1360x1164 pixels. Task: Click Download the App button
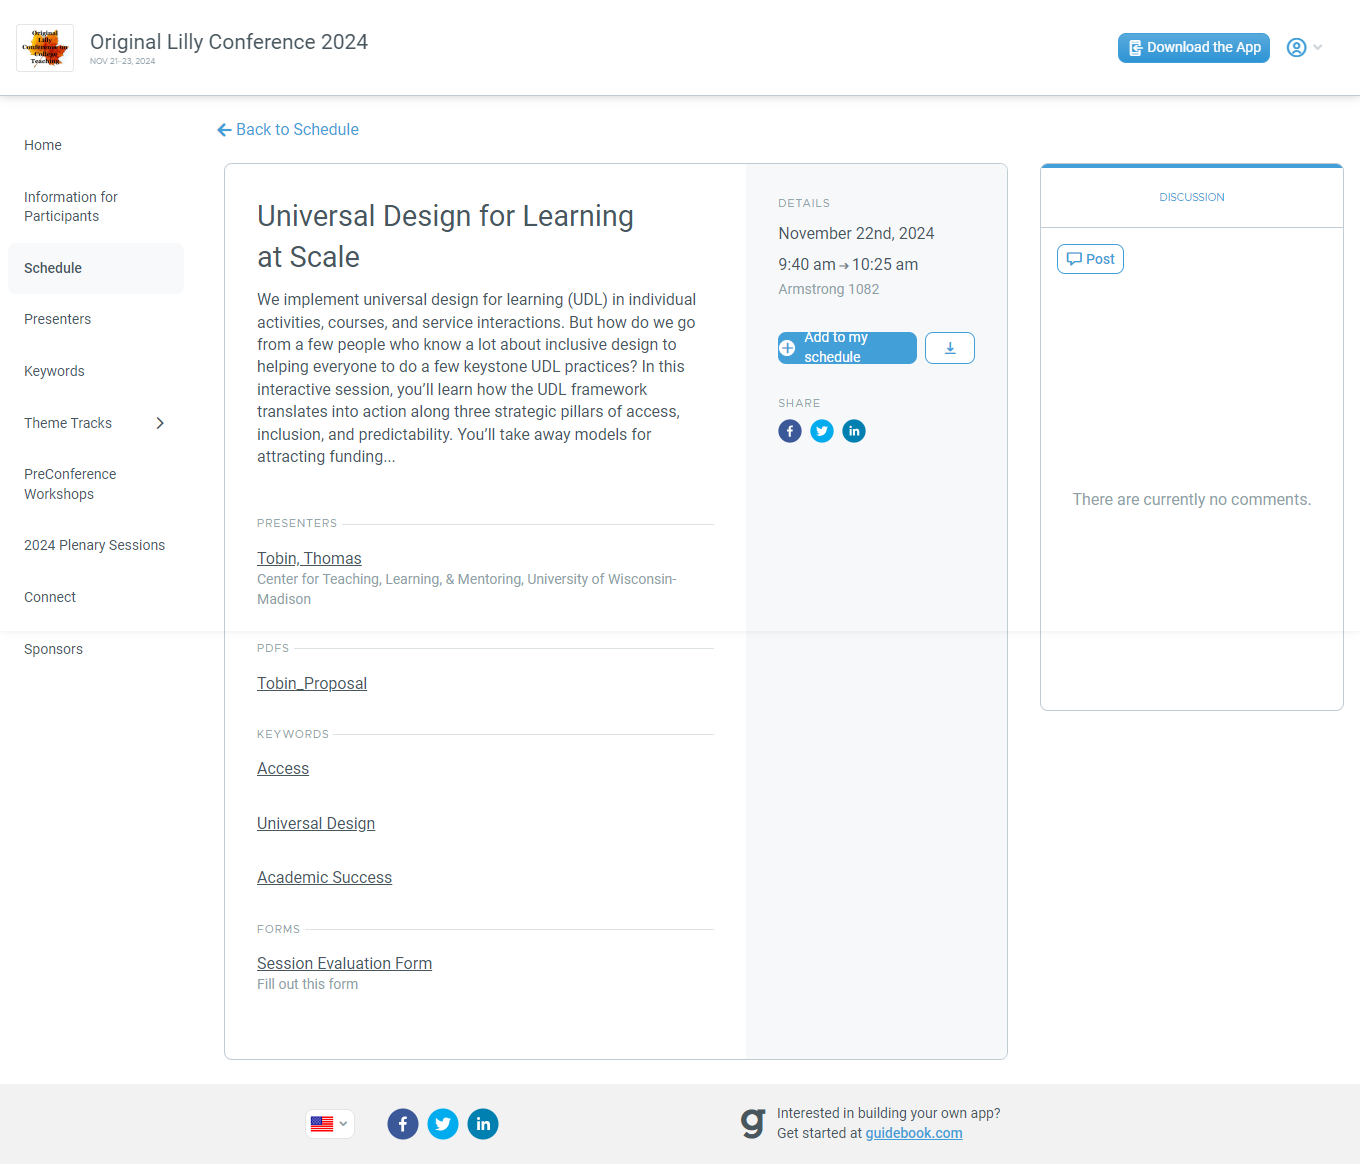pyautogui.click(x=1193, y=48)
